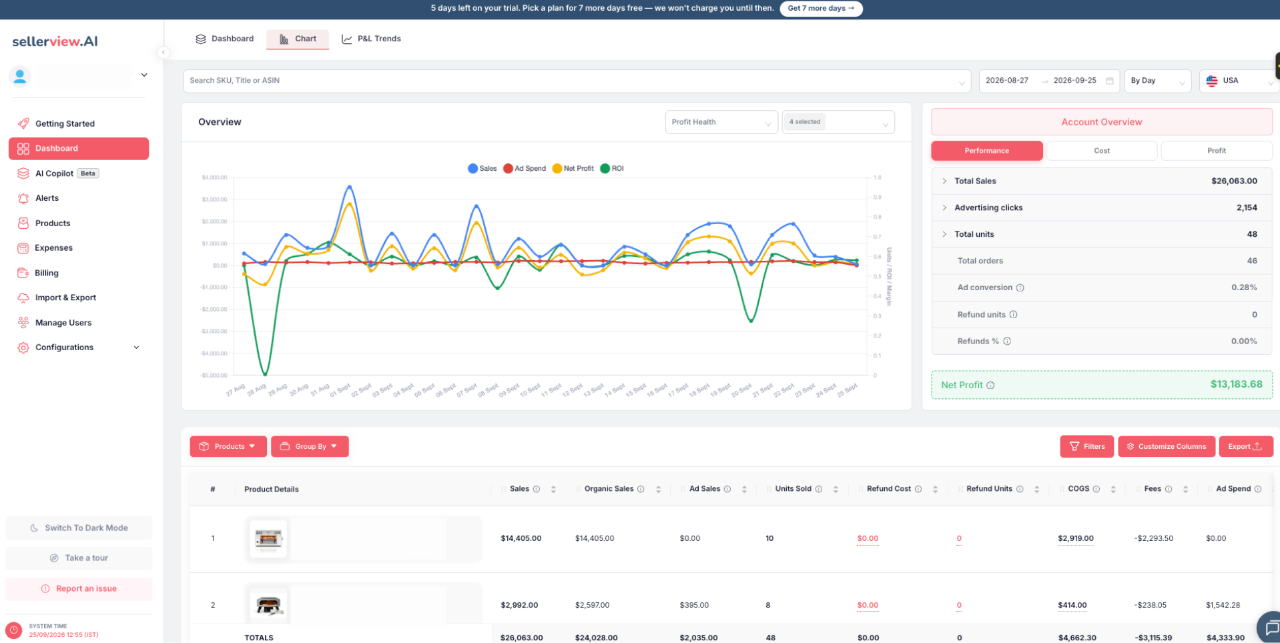Click the calendar icon in date range
Image resolution: width=1280 pixels, height=643 pixels.
(x=1110, y=81)
